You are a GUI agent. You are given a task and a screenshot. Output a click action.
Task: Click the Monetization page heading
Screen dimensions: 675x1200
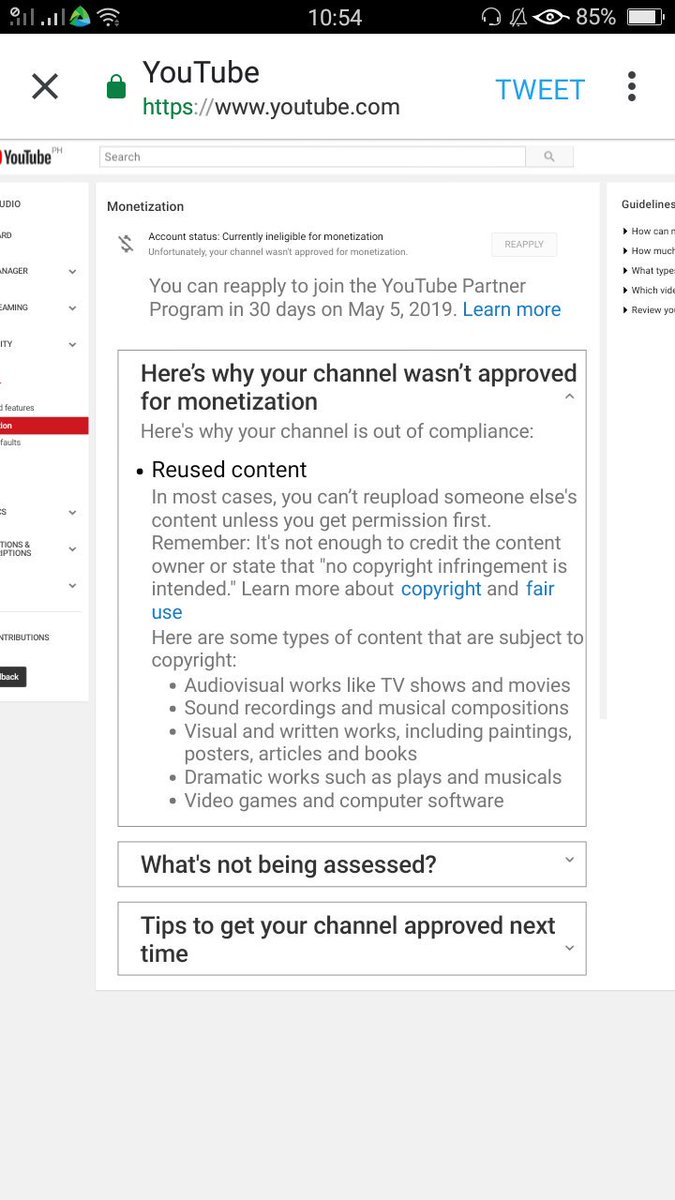point(146,207)
